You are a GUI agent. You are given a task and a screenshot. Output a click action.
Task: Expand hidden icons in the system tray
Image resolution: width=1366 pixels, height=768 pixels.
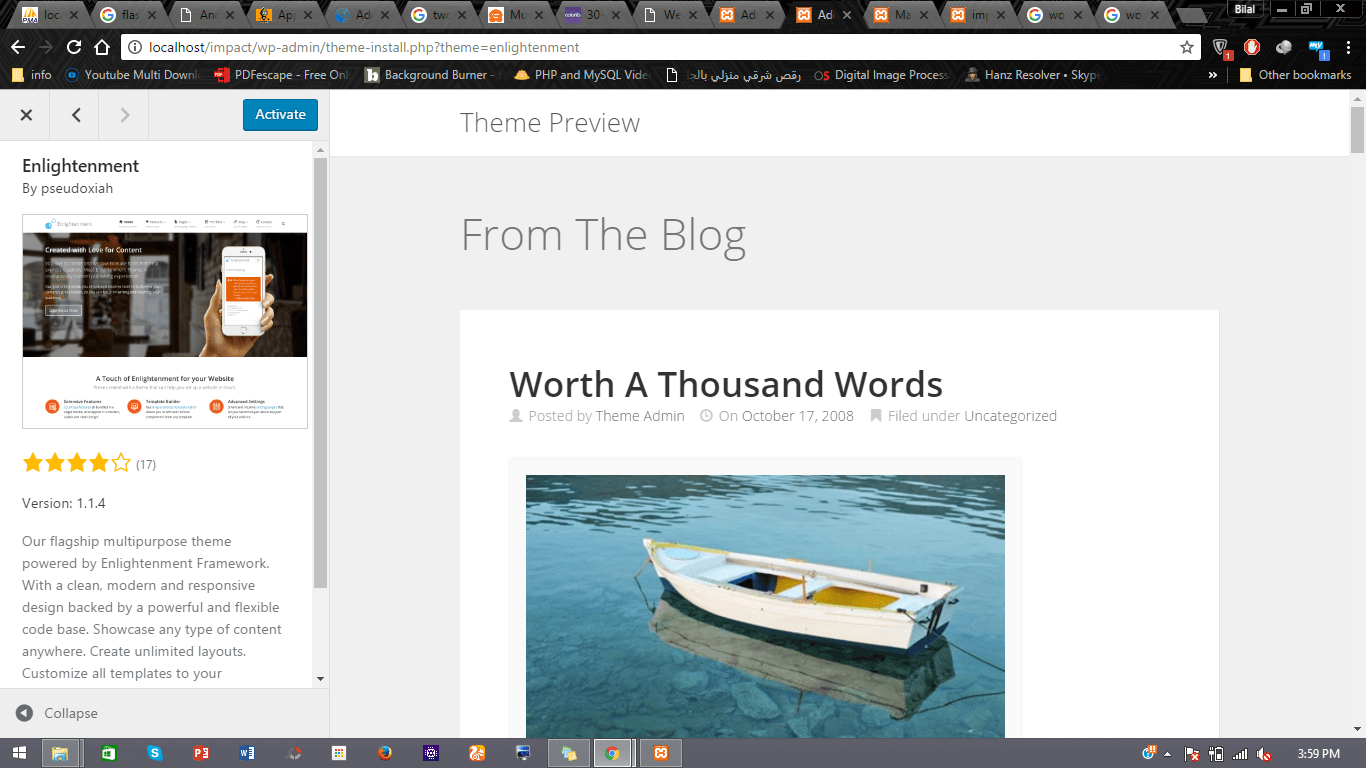pos(1166,754)
